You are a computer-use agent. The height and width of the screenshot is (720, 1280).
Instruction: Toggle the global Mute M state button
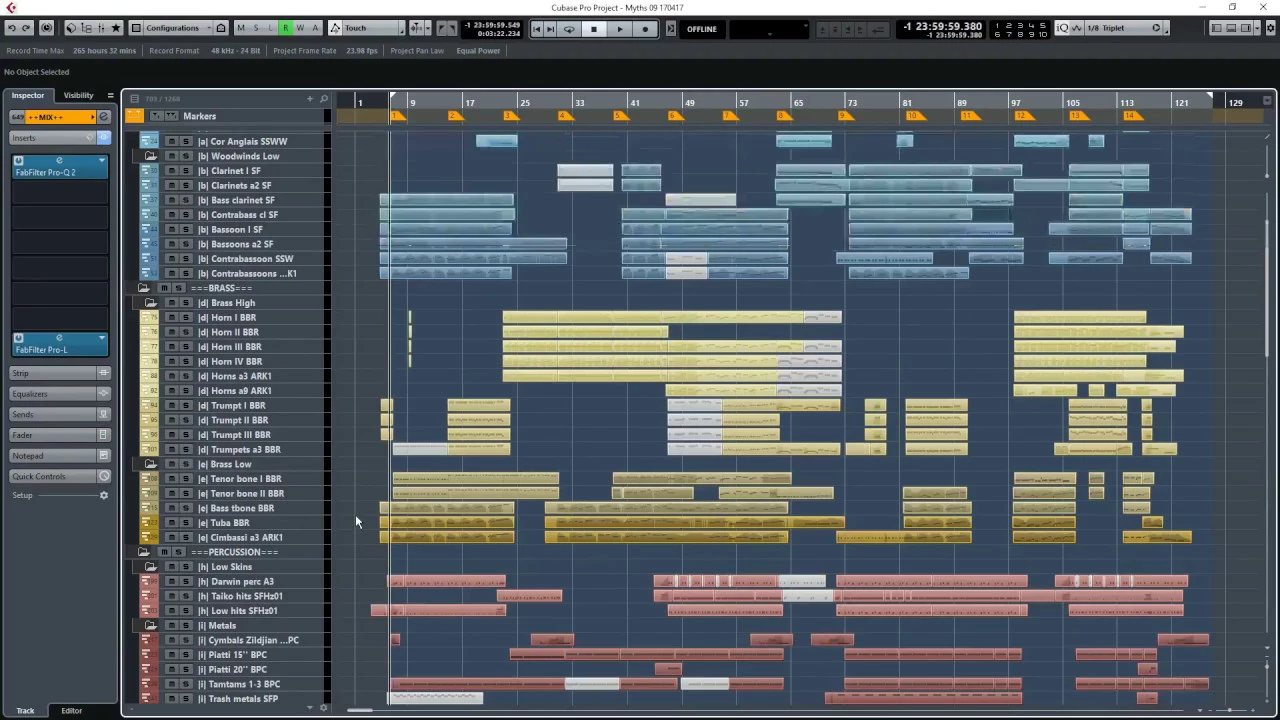[241, 28]
